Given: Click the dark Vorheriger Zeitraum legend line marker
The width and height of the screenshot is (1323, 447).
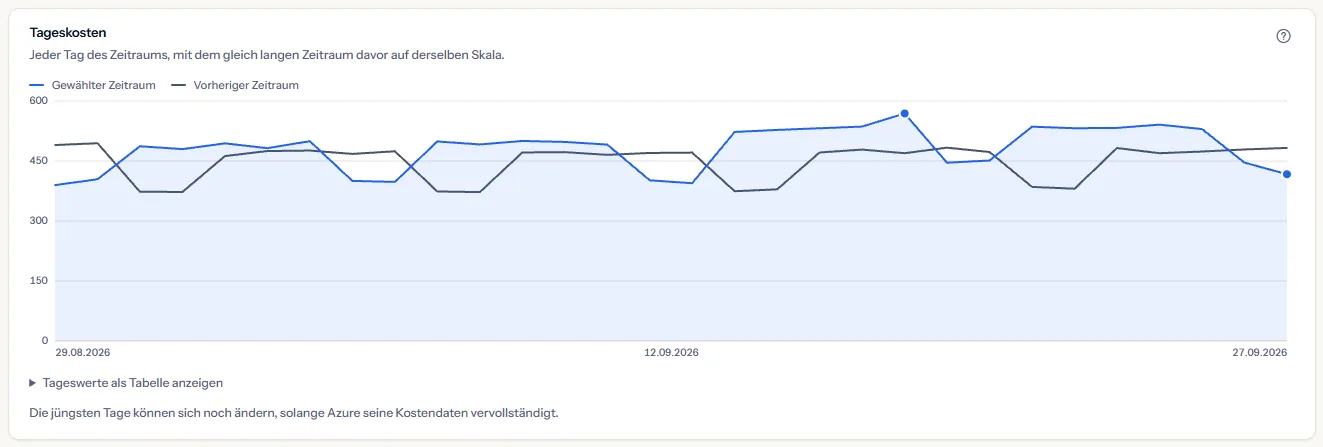Looking at the screenshot, I should (179, 85).
